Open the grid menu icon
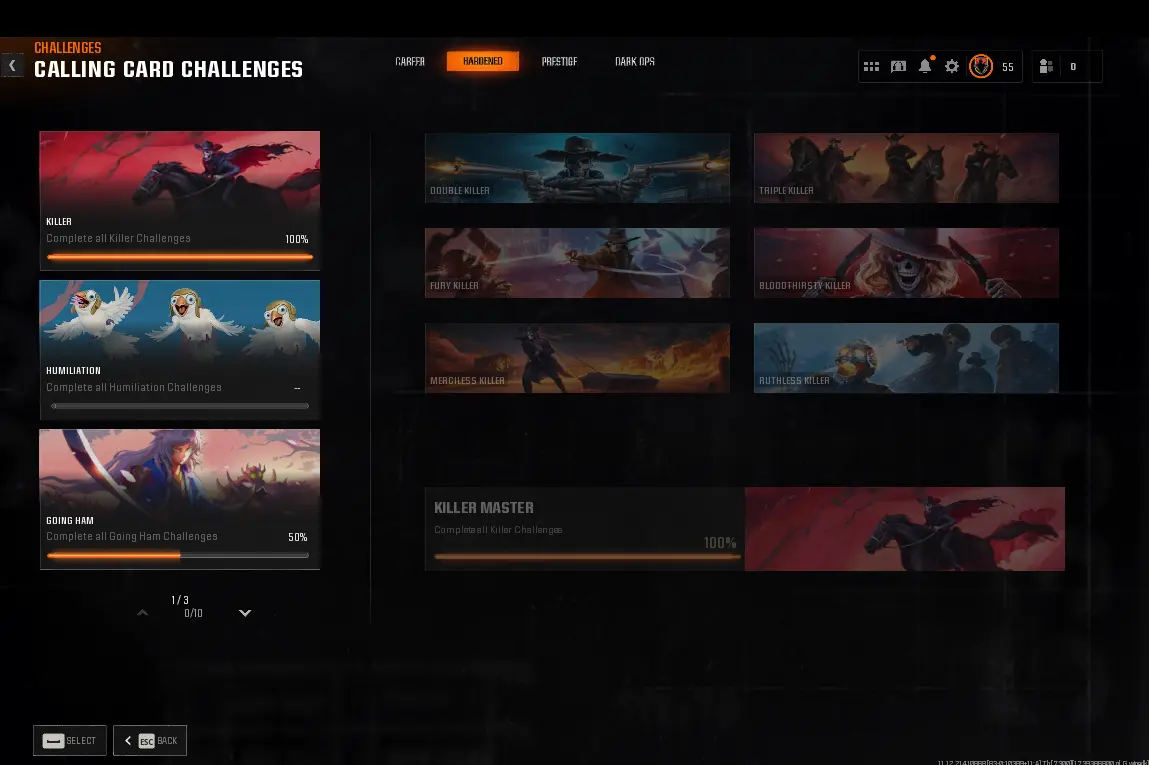Viewport: 1149px width, 765px height. tap(871, 67)
